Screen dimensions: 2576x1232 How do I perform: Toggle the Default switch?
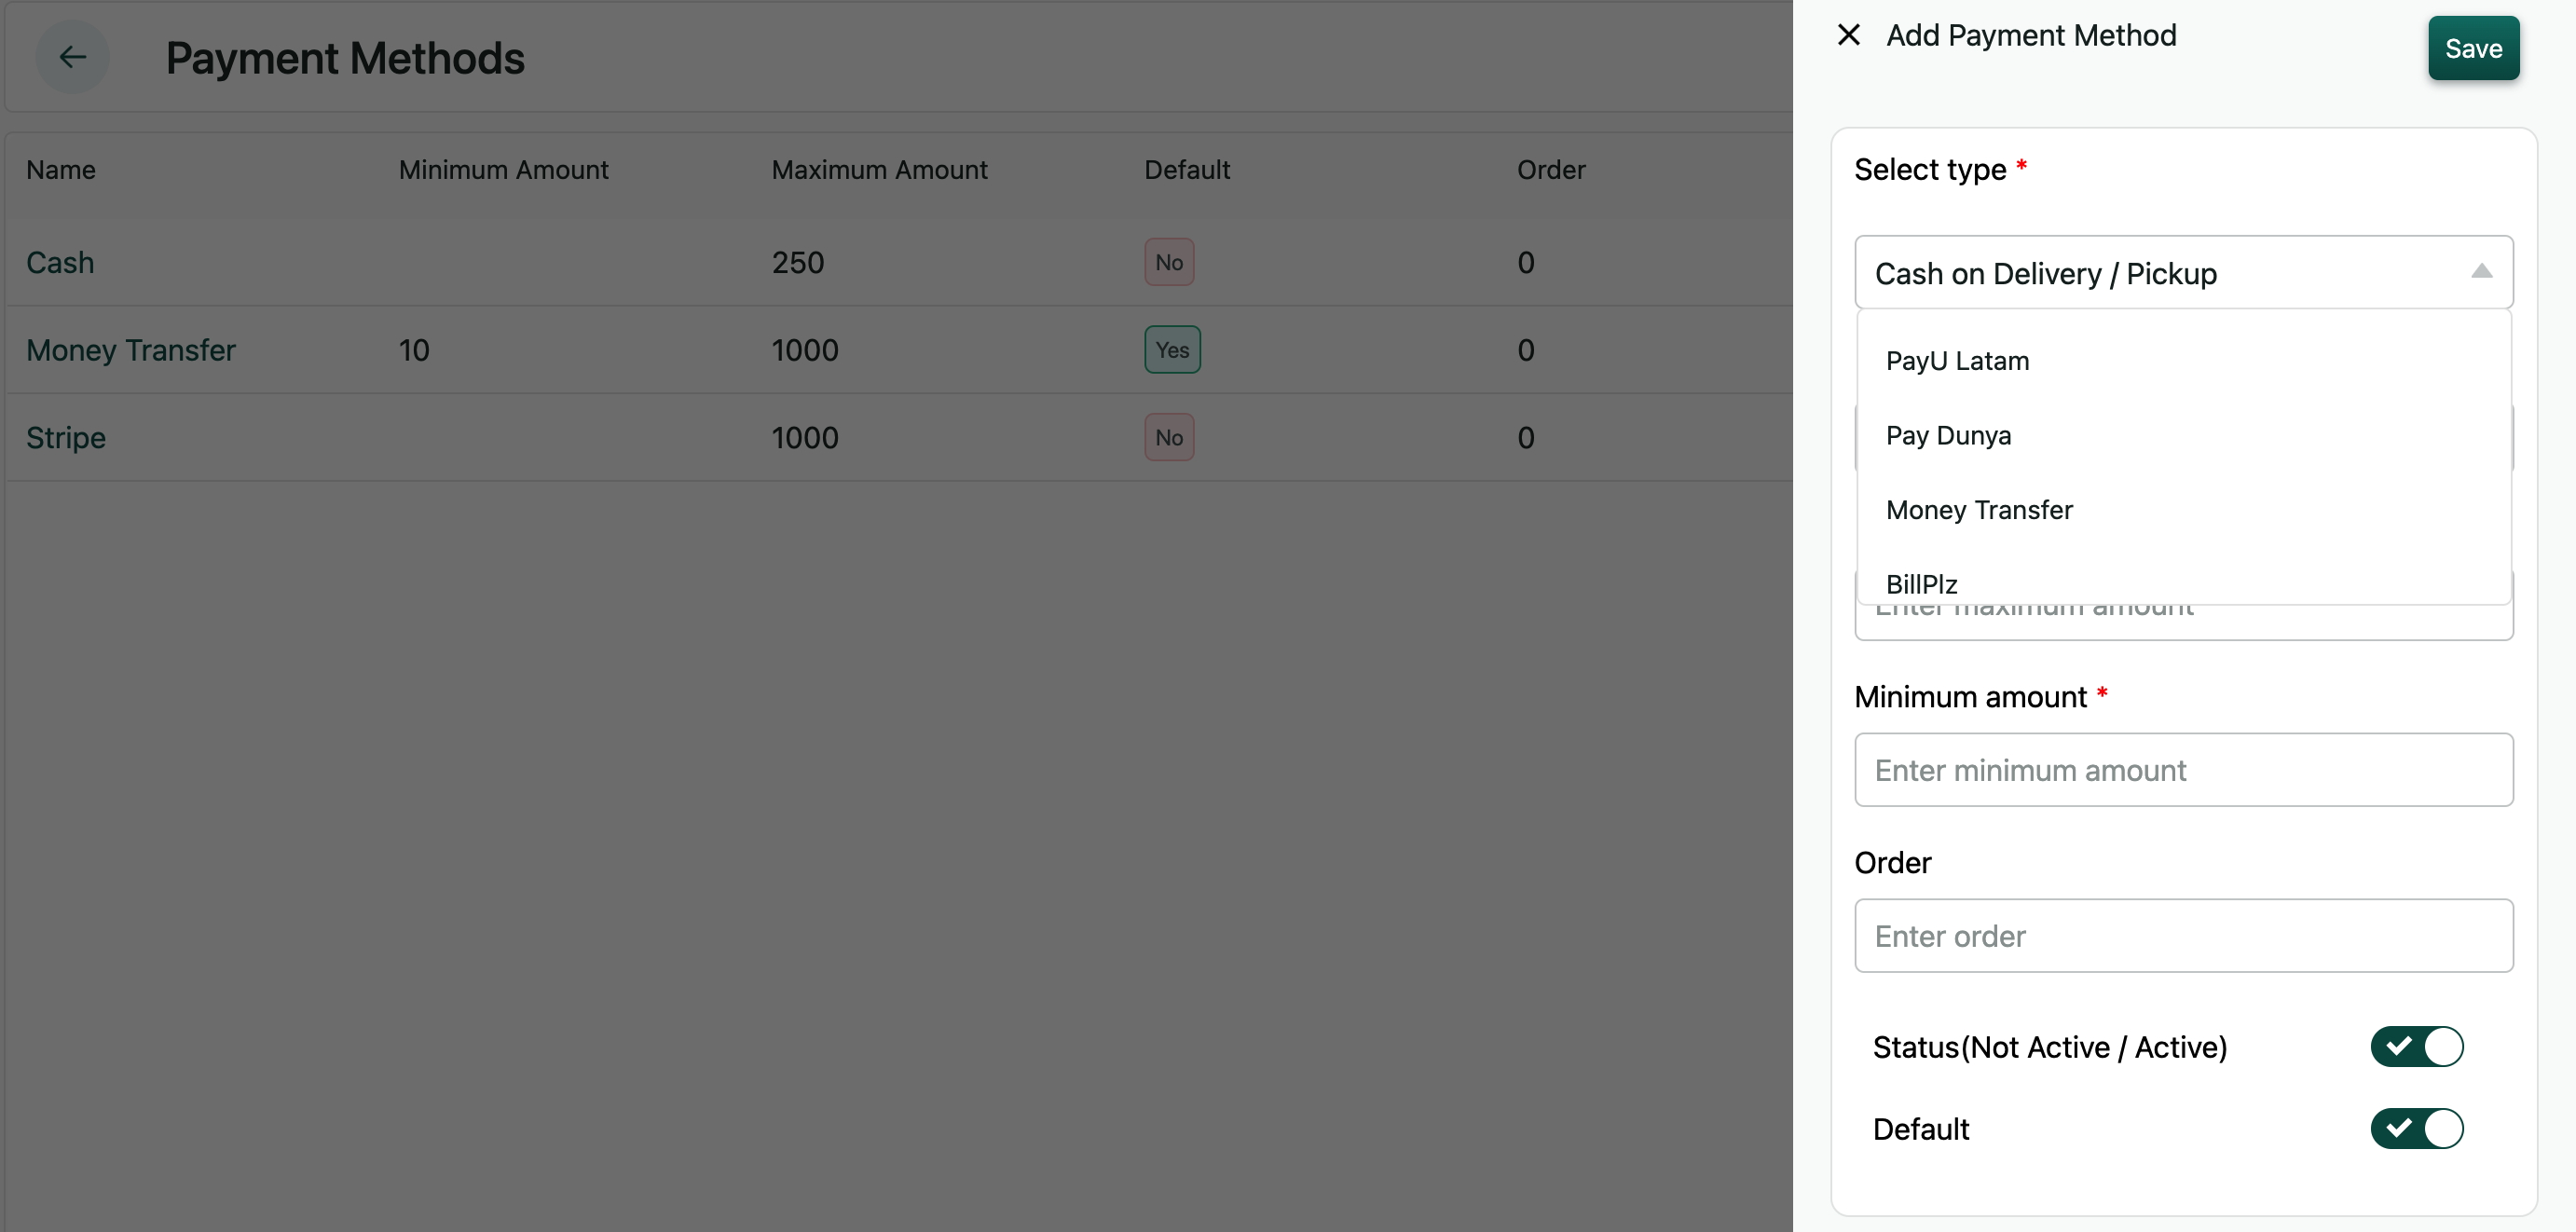pyautogui.click(x=2416, y=1129)
